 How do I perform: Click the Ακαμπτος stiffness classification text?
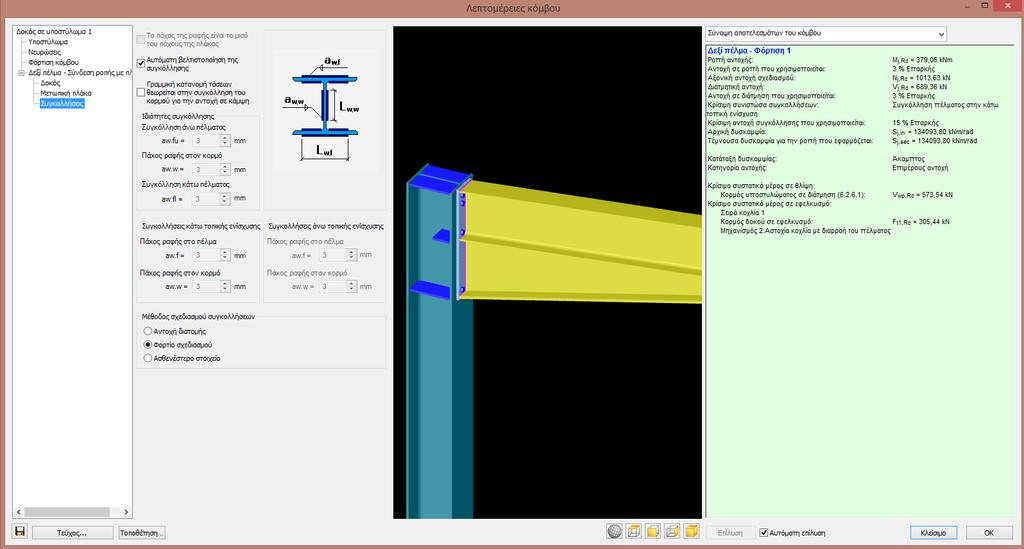908,159
